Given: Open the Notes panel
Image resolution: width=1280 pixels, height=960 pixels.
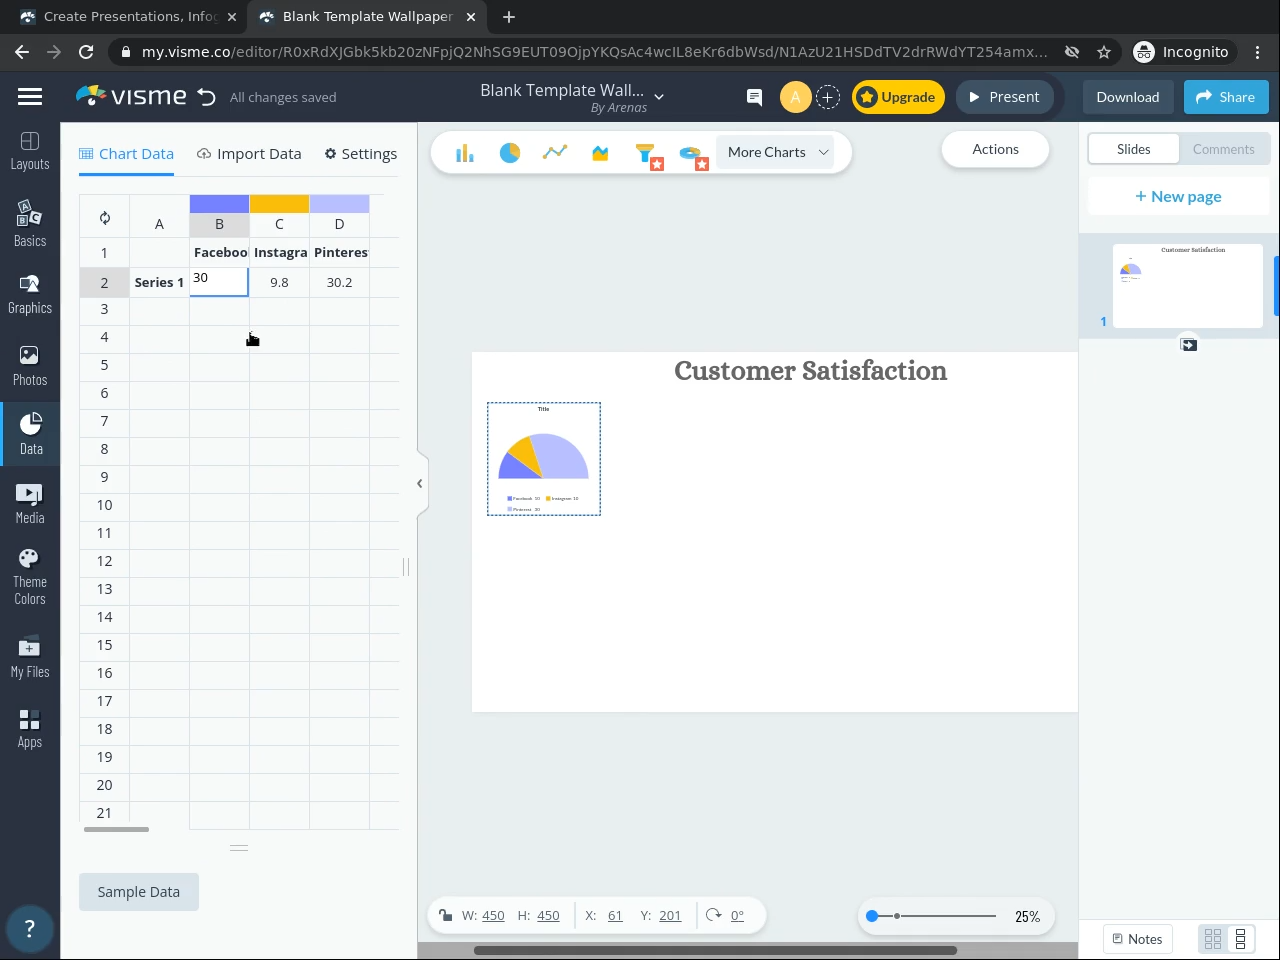Looking at the screenshot, I should pyautogui.click(x=1137, y=939).
